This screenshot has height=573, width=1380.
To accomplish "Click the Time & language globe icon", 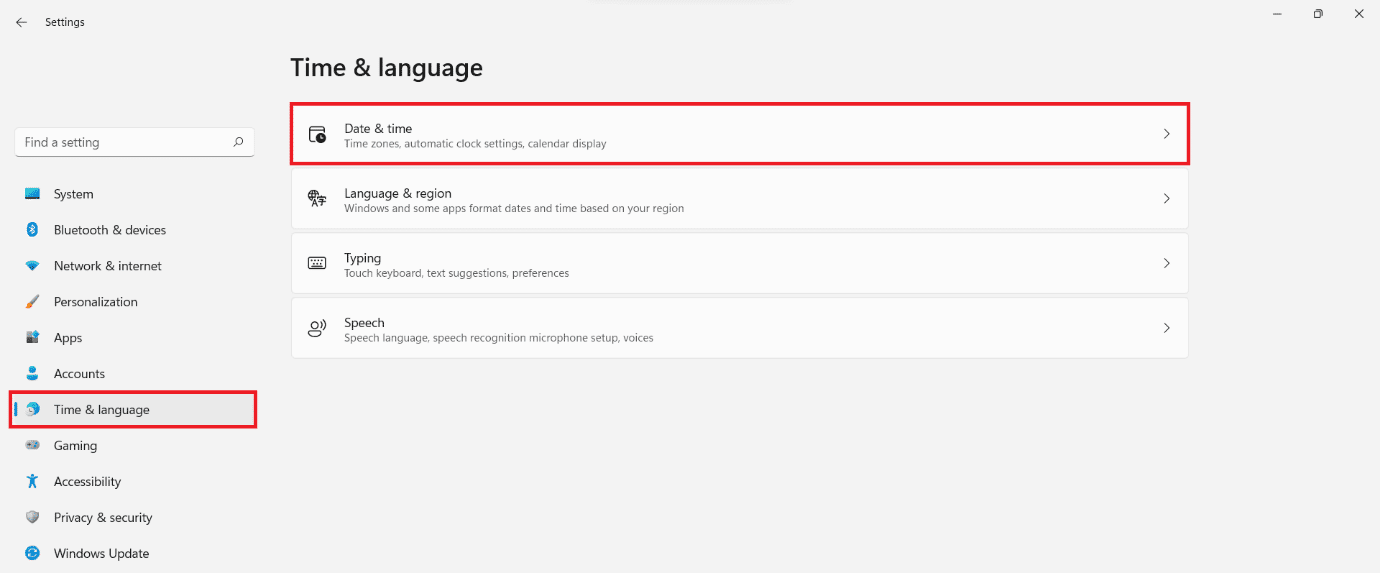I will pyautogui.click(x=33, y=410).
